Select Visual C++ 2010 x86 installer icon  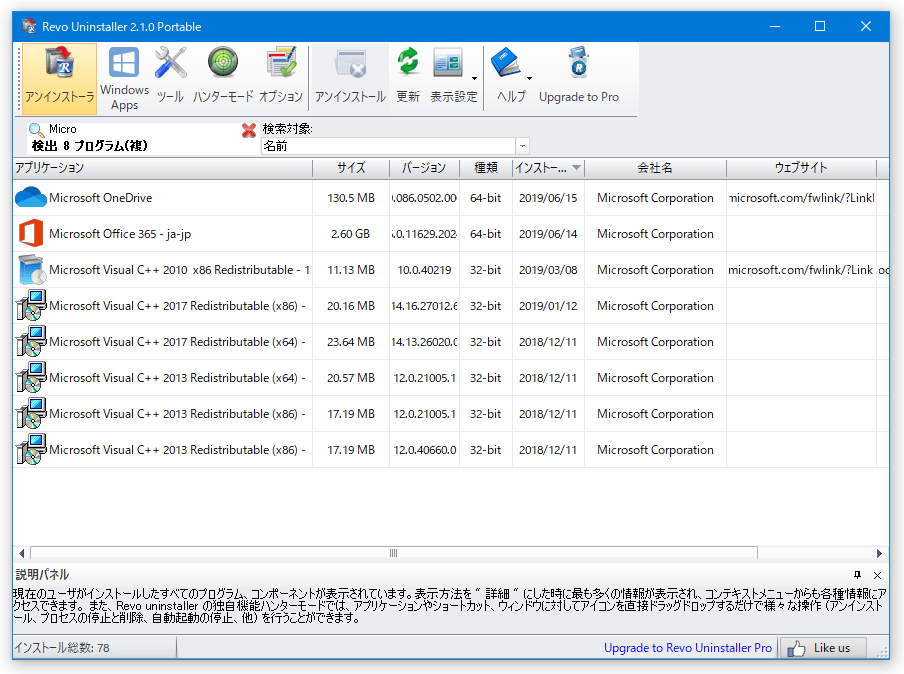pyautogui.click(x=31, y=269)
